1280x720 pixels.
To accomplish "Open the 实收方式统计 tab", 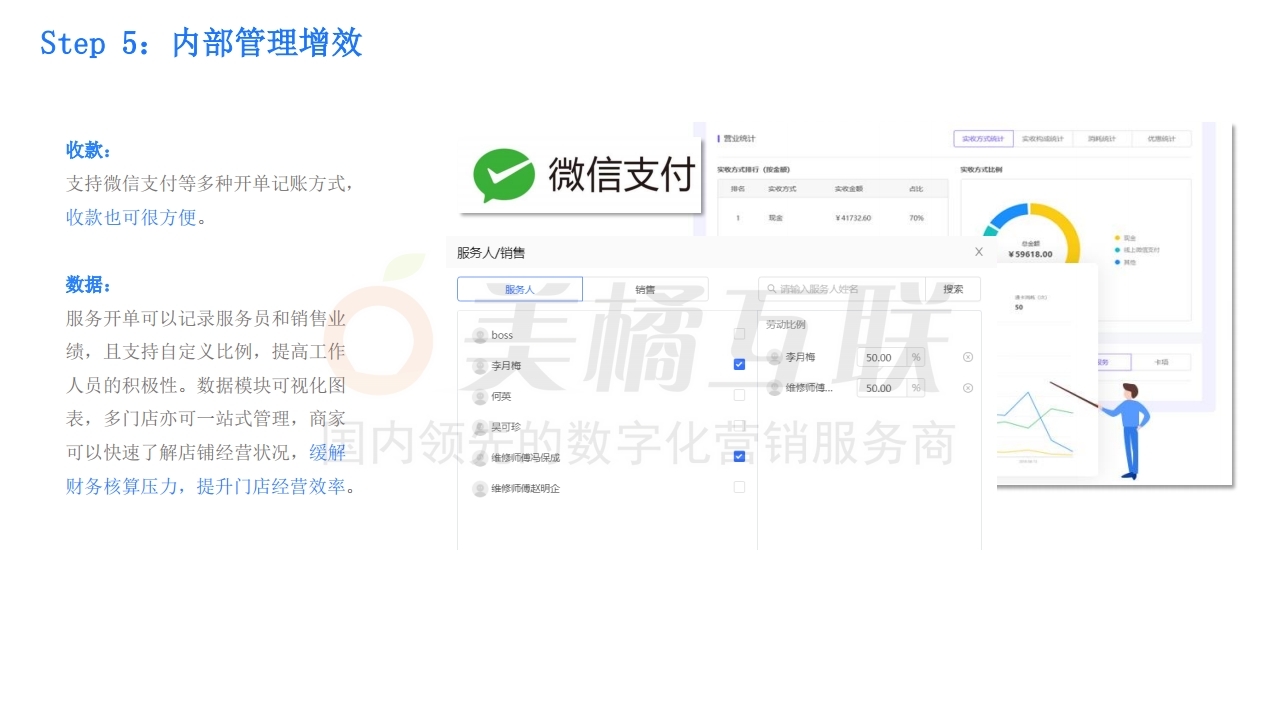I will (x=982, y=139).
